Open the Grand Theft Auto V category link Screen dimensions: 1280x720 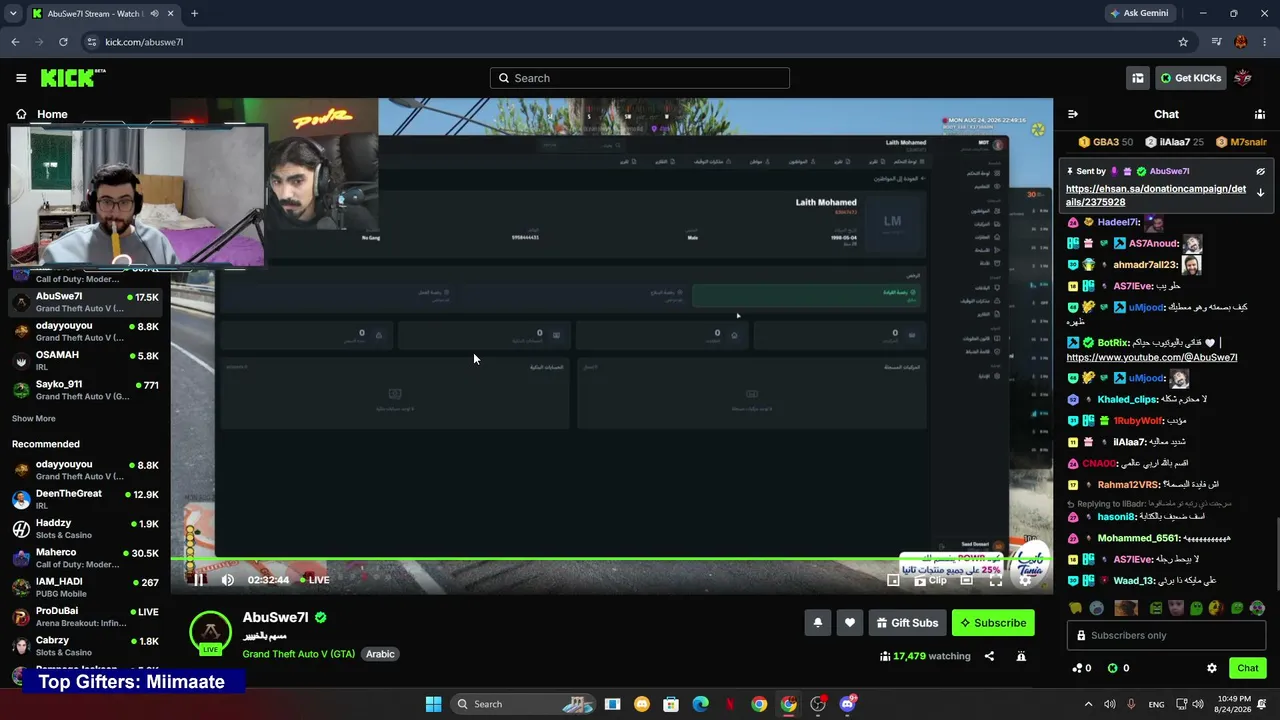pos(298,654)
